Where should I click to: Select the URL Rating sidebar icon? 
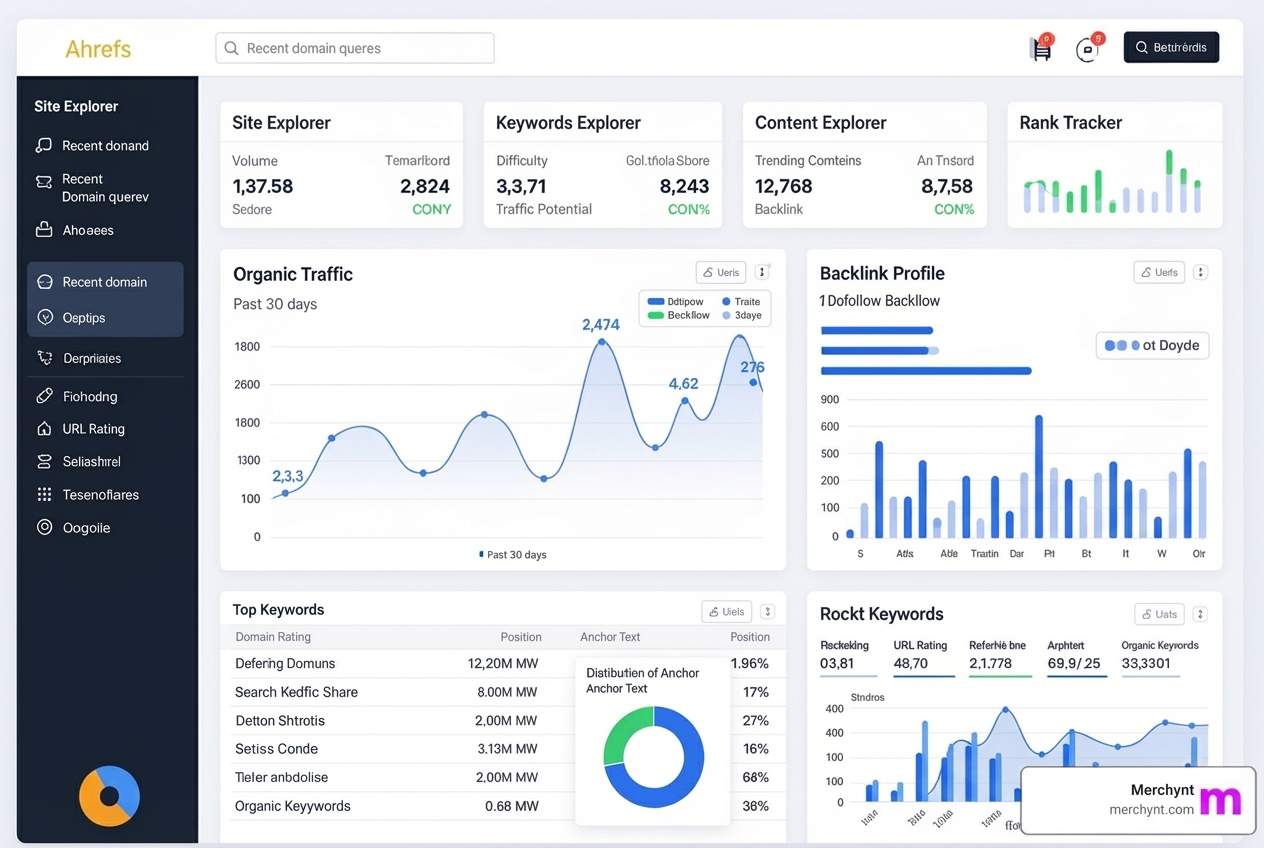pyautogui.click(x=43, y=428)
